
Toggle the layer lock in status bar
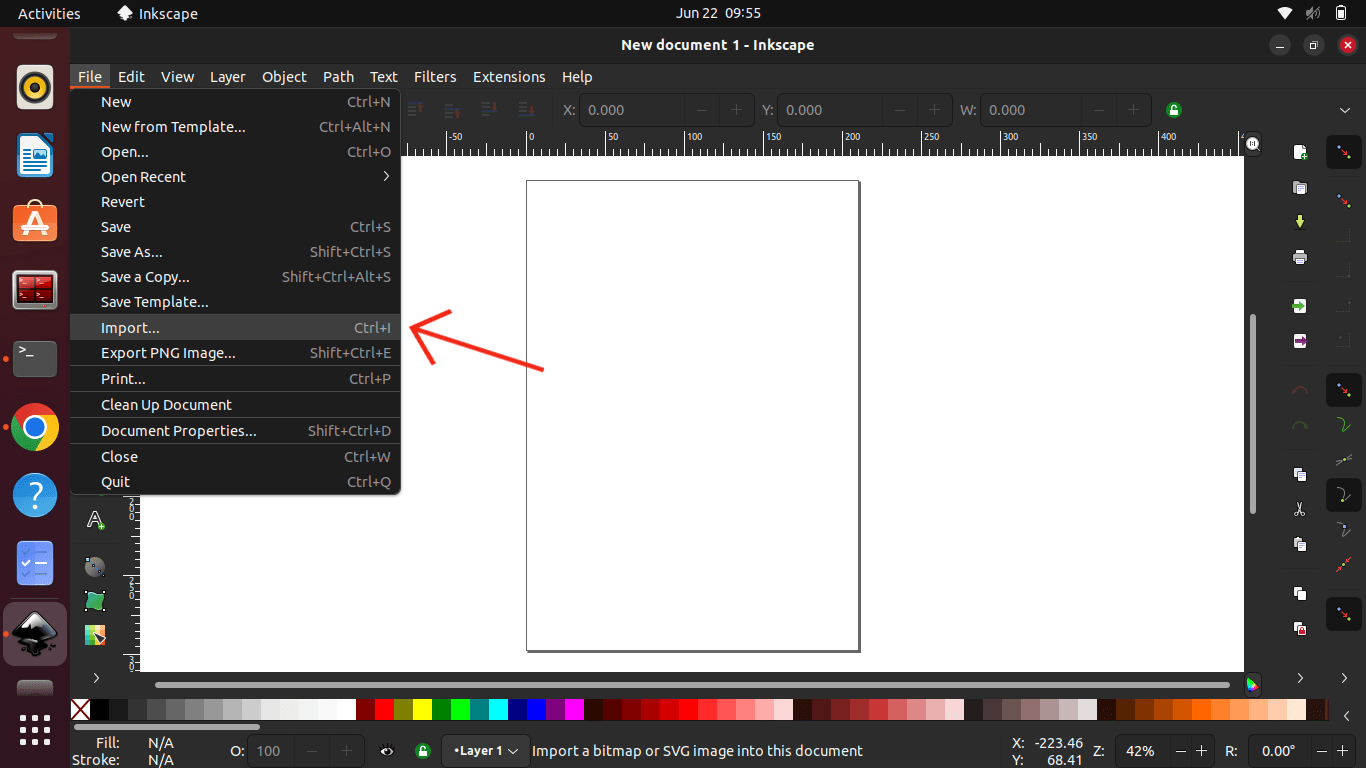click(x=423, y=751)
